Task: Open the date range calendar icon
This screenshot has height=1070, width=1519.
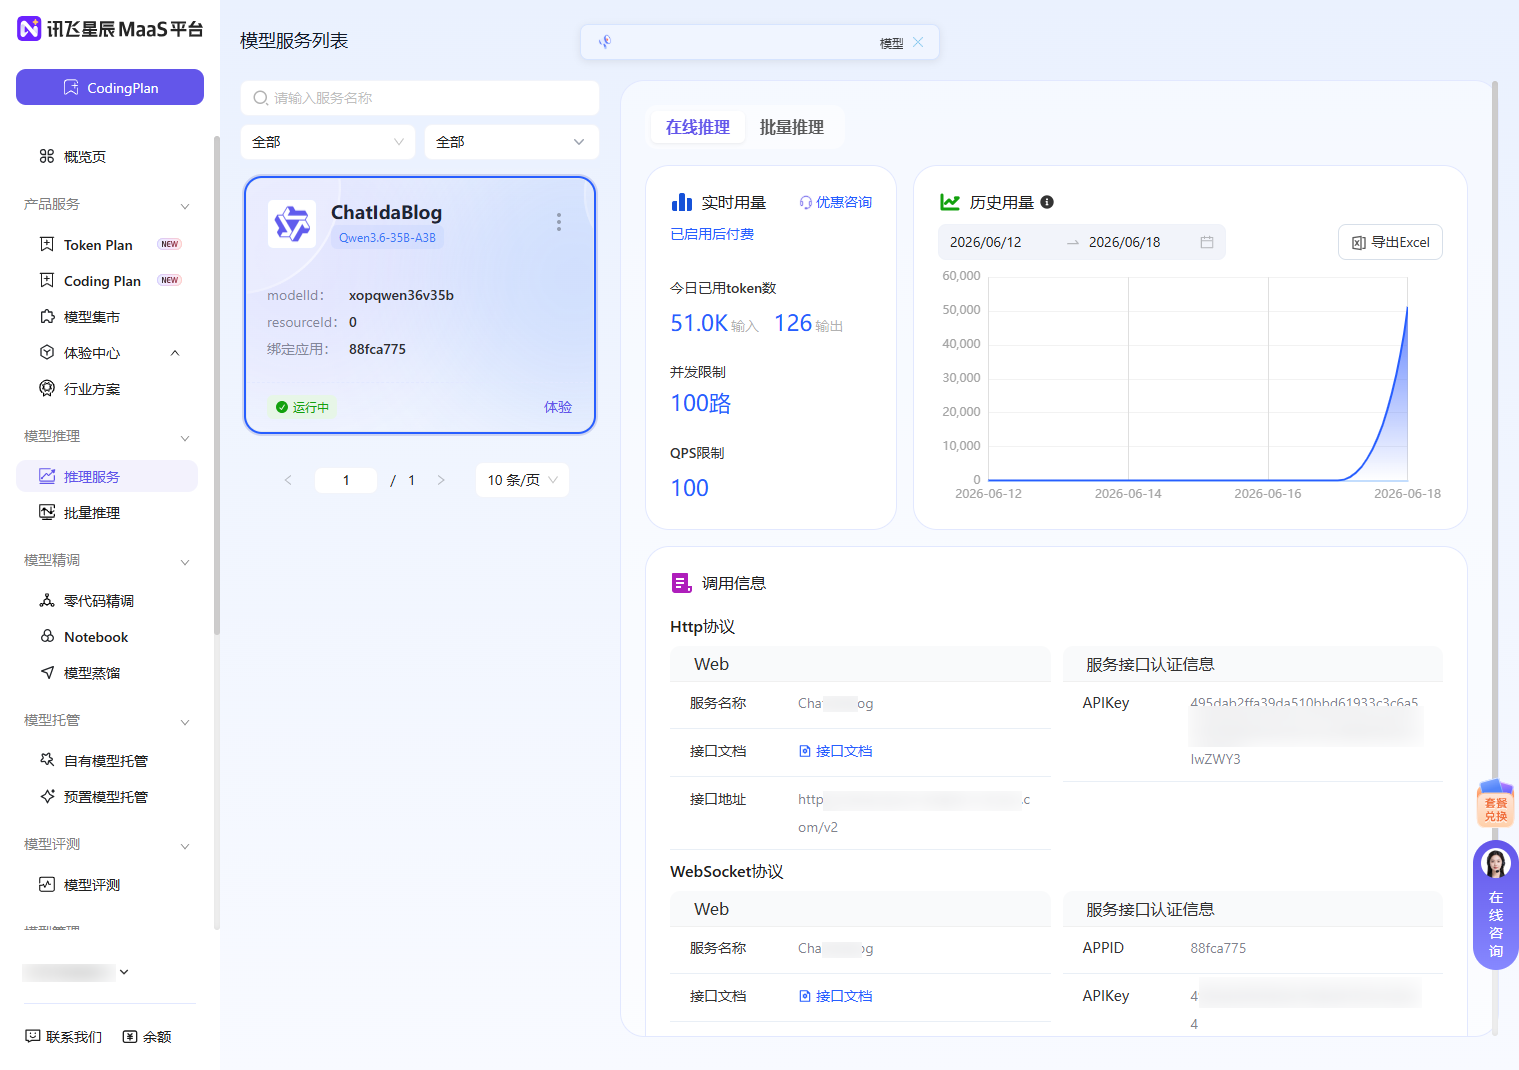Action: [1207, 242]
